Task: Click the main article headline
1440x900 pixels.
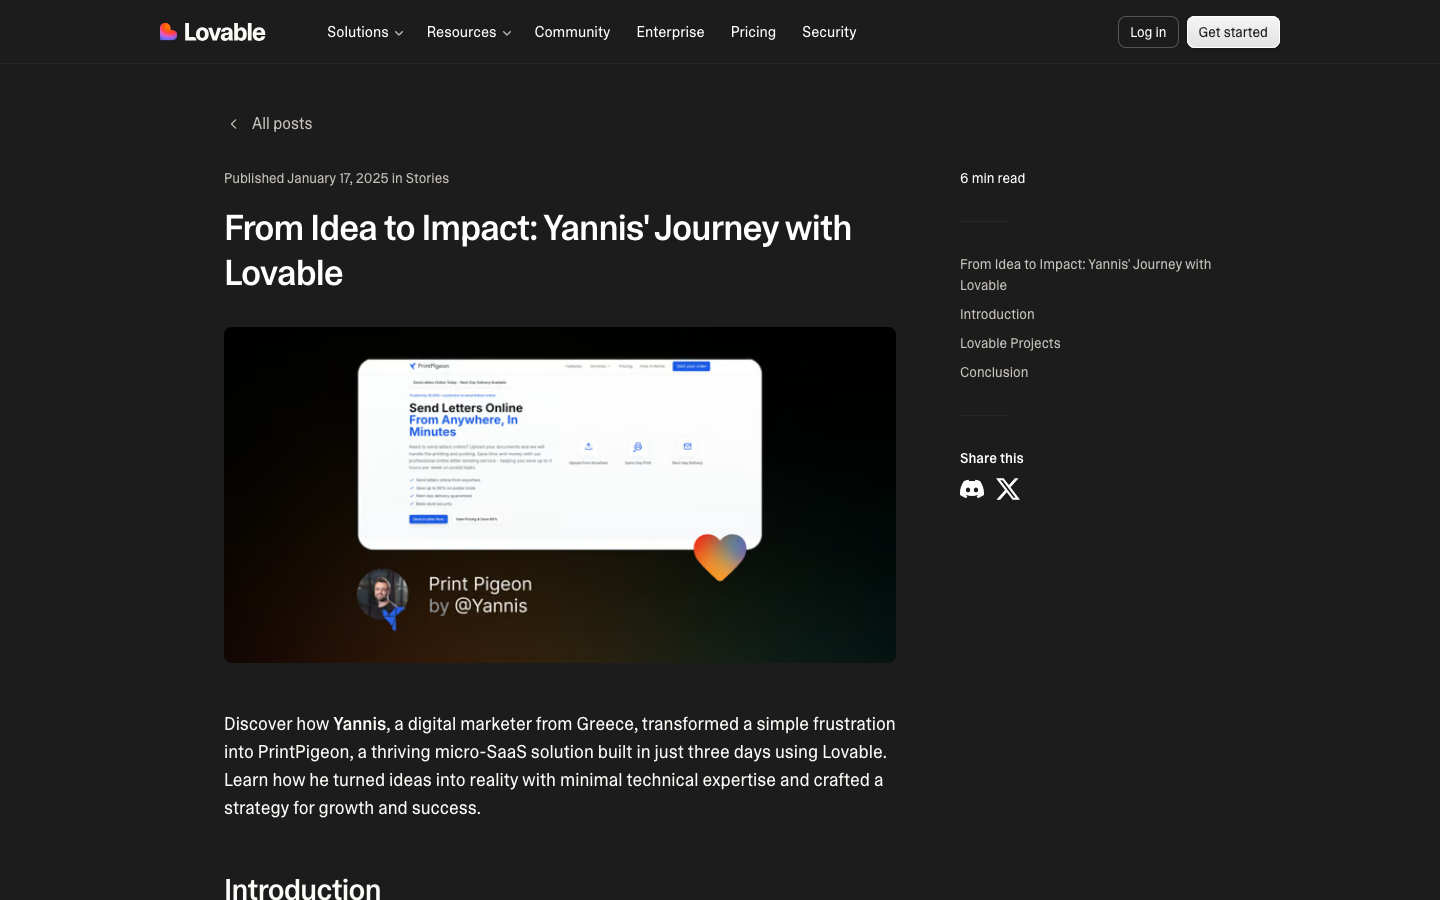Action: pyautogui.click(x=538, y=250)
